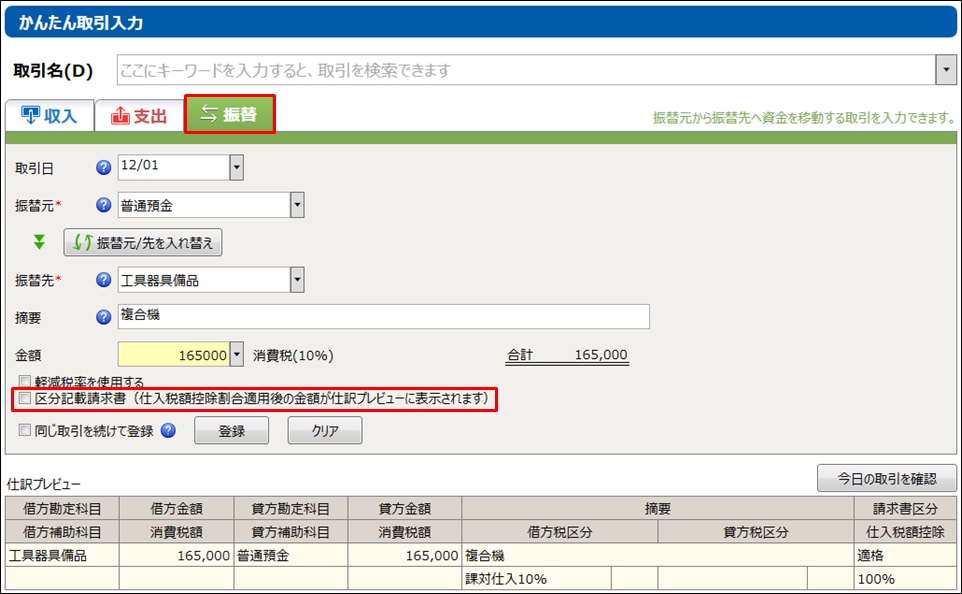The height and width of the screenshot is (594, 962).
Task: Open the 取引名 search dropdown arrow
Action: [x=945, y=70]
